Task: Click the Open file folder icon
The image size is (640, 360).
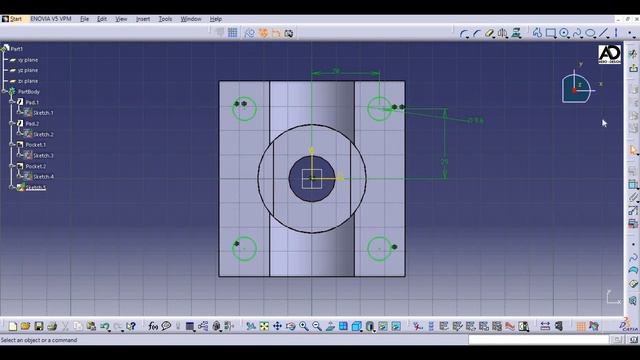Action: [25, 326]
